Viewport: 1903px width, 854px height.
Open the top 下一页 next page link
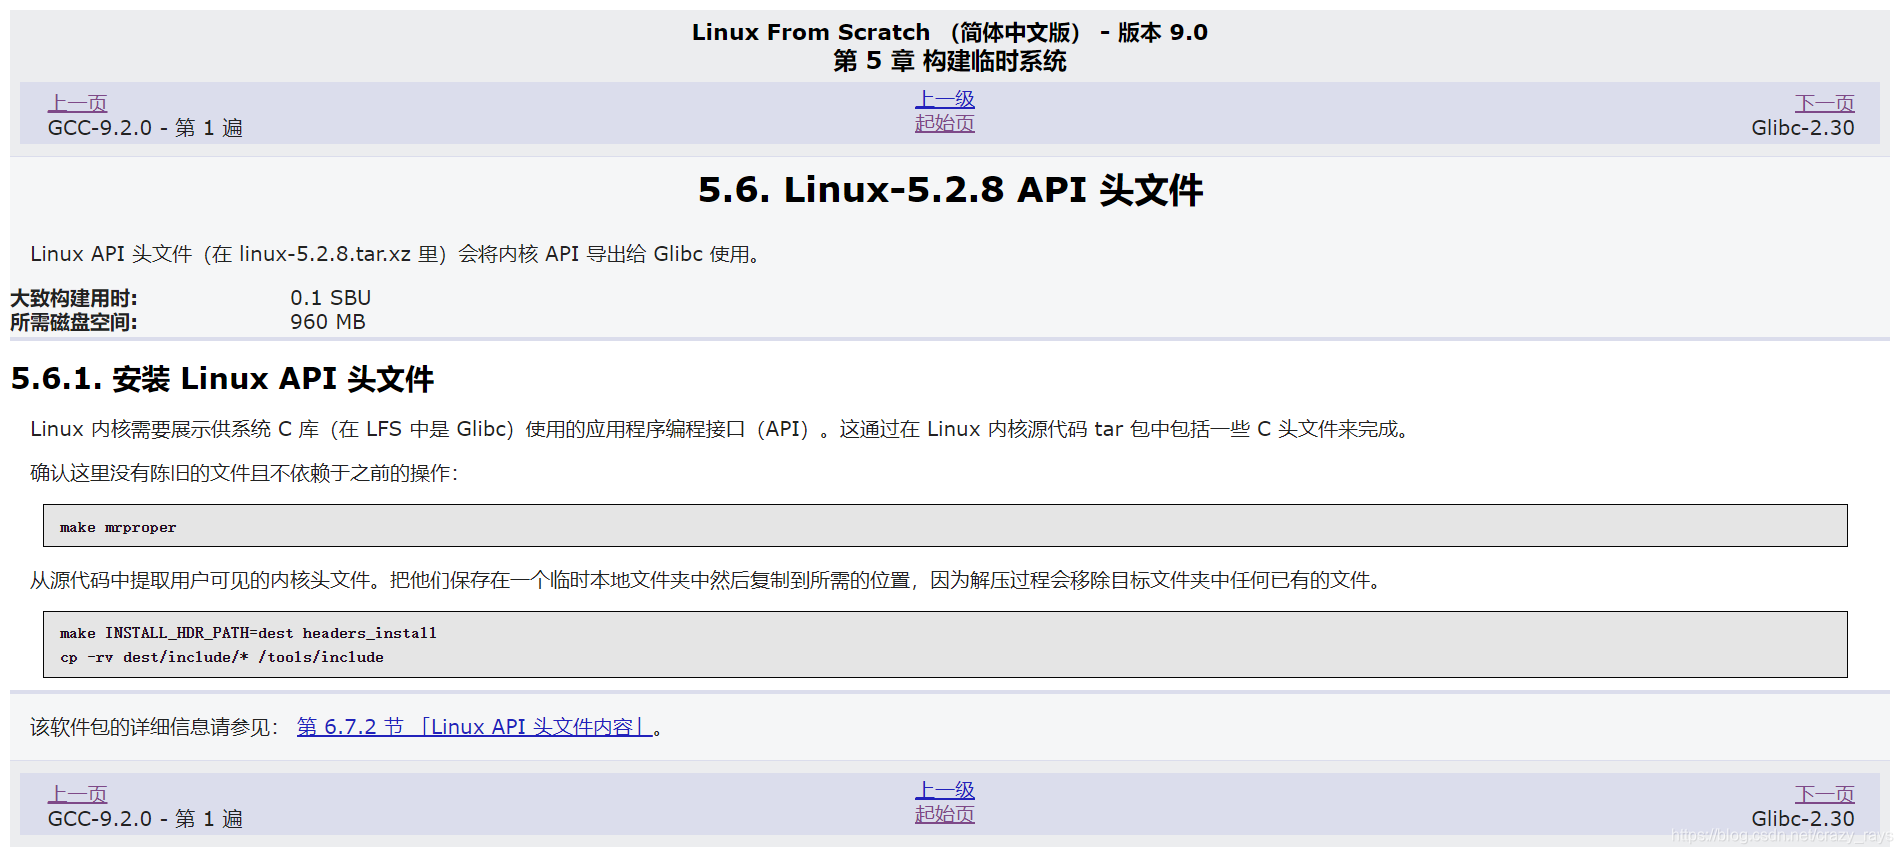tap(1824, 103)
